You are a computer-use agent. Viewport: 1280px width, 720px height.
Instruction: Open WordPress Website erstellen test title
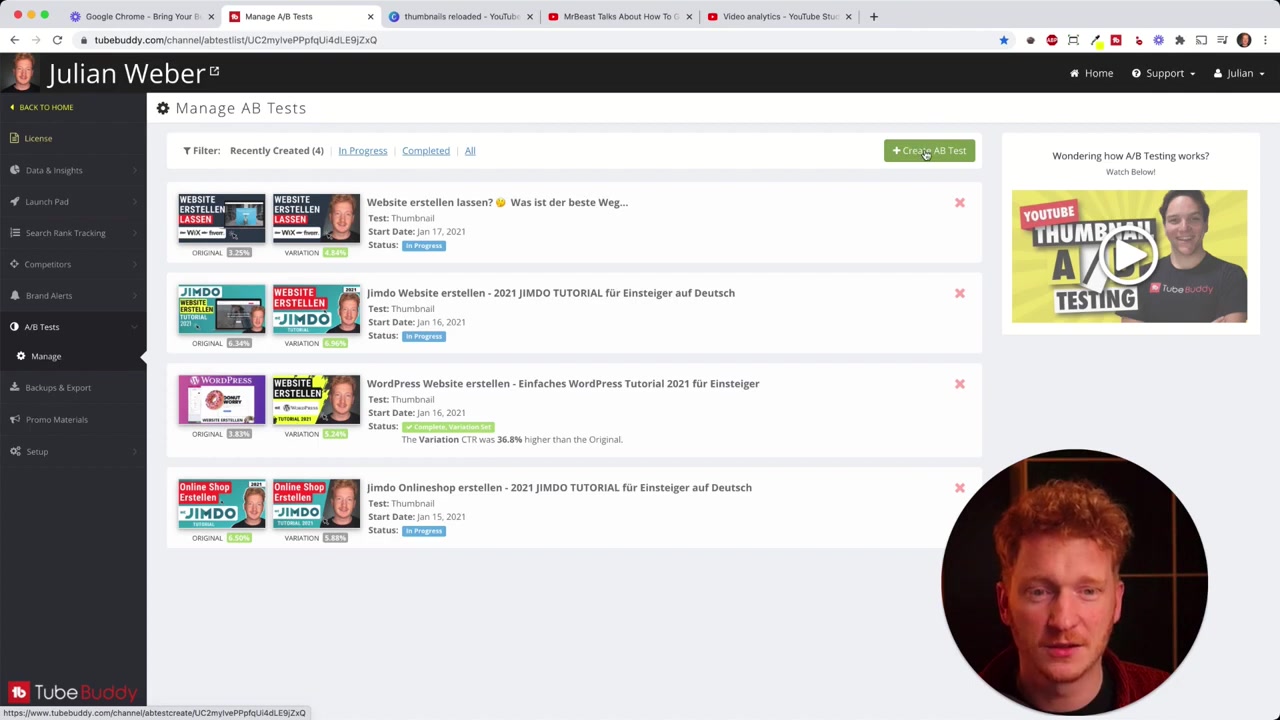click(x=563, y=384)
